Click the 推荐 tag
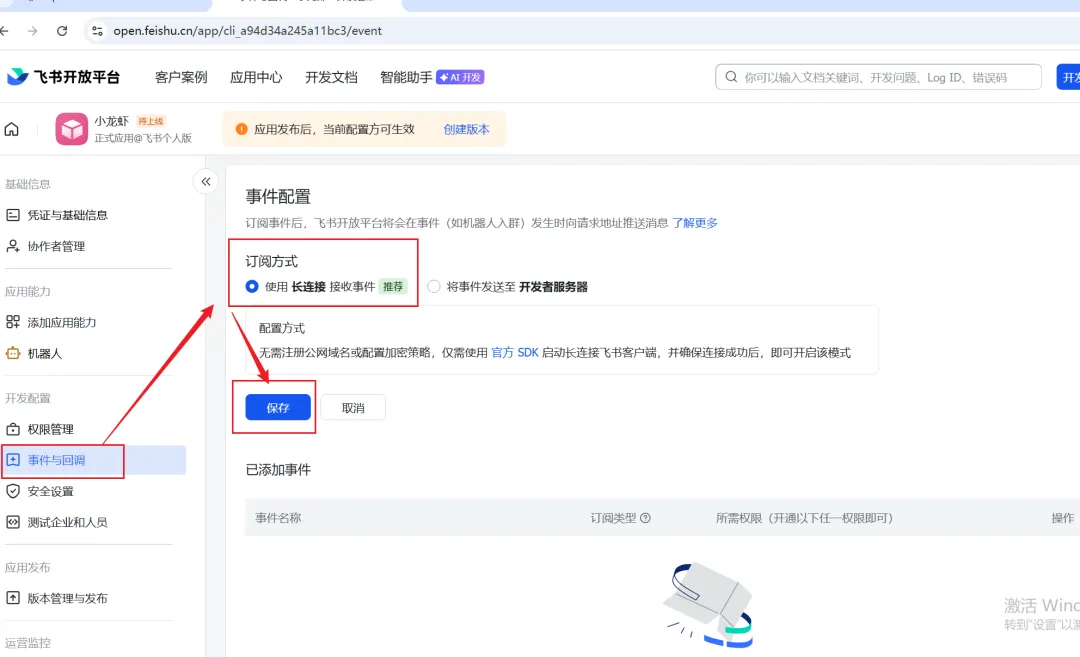Screen dimensions: 1080x657 393,286
